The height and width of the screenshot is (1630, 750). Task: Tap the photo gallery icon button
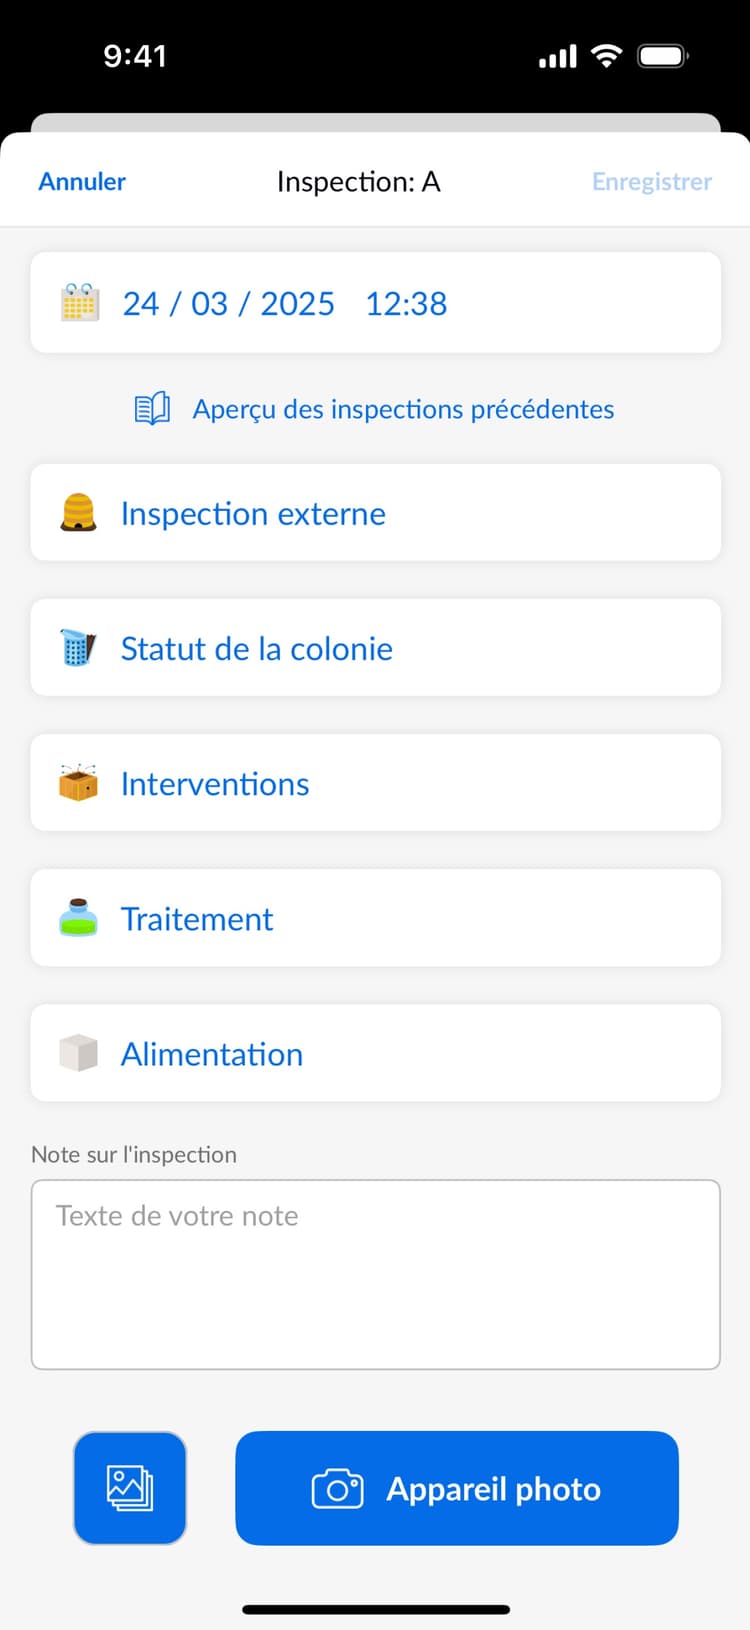[129, 1488]
